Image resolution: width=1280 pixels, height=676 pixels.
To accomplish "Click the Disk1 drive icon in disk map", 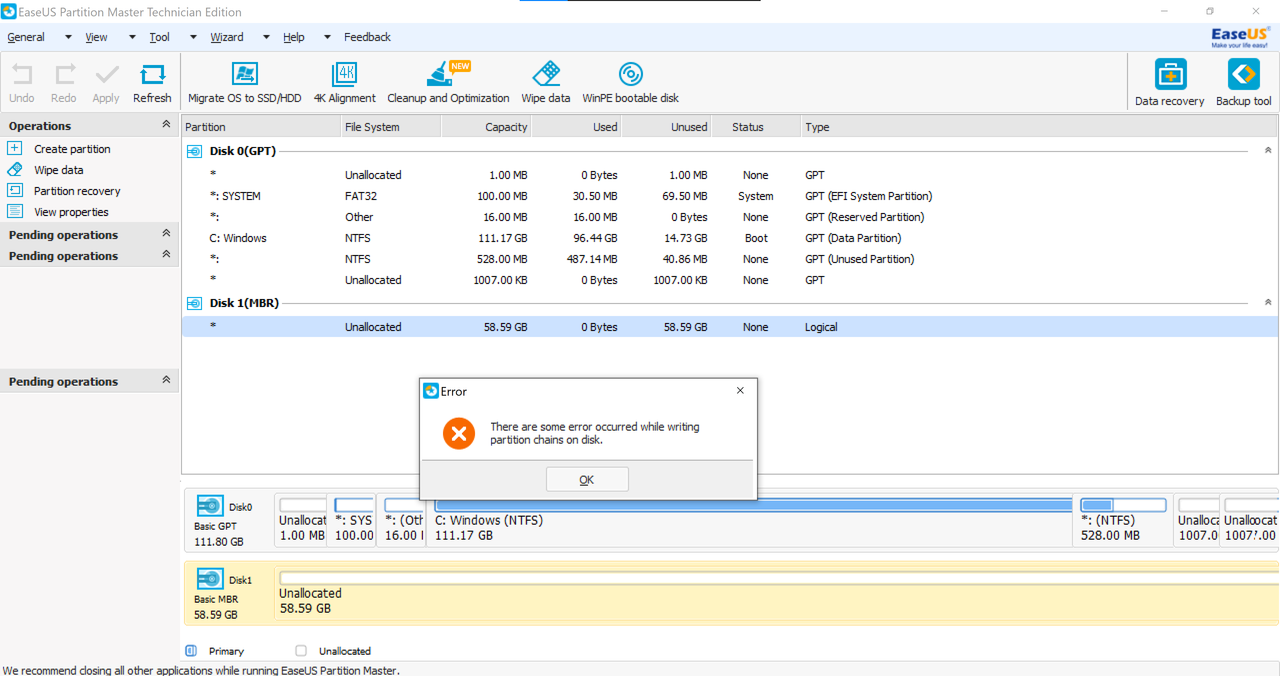I will coord(210,579).
